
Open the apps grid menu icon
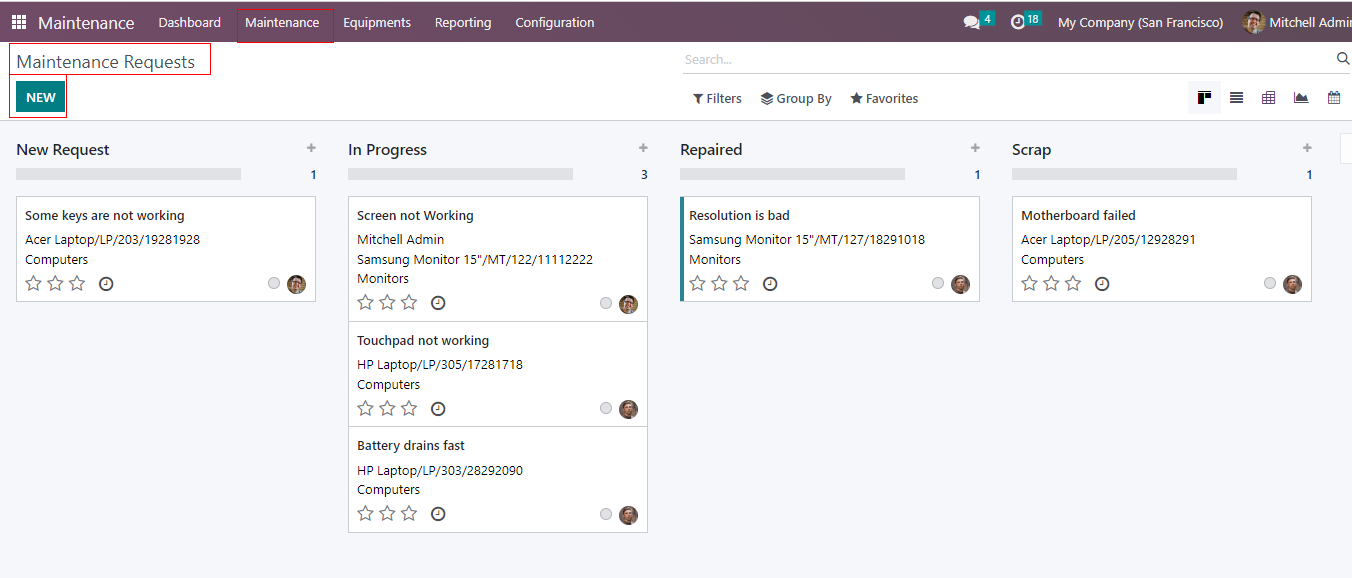[19, 22]
